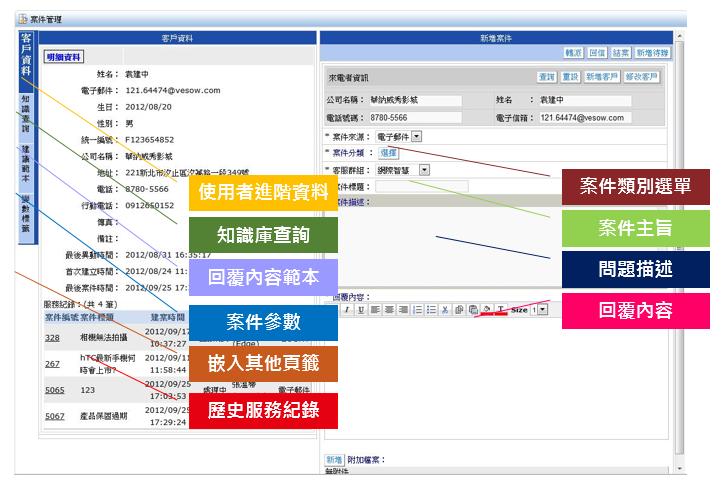
Task: Paste clipboard into reply editor
Action: point(473,310)
